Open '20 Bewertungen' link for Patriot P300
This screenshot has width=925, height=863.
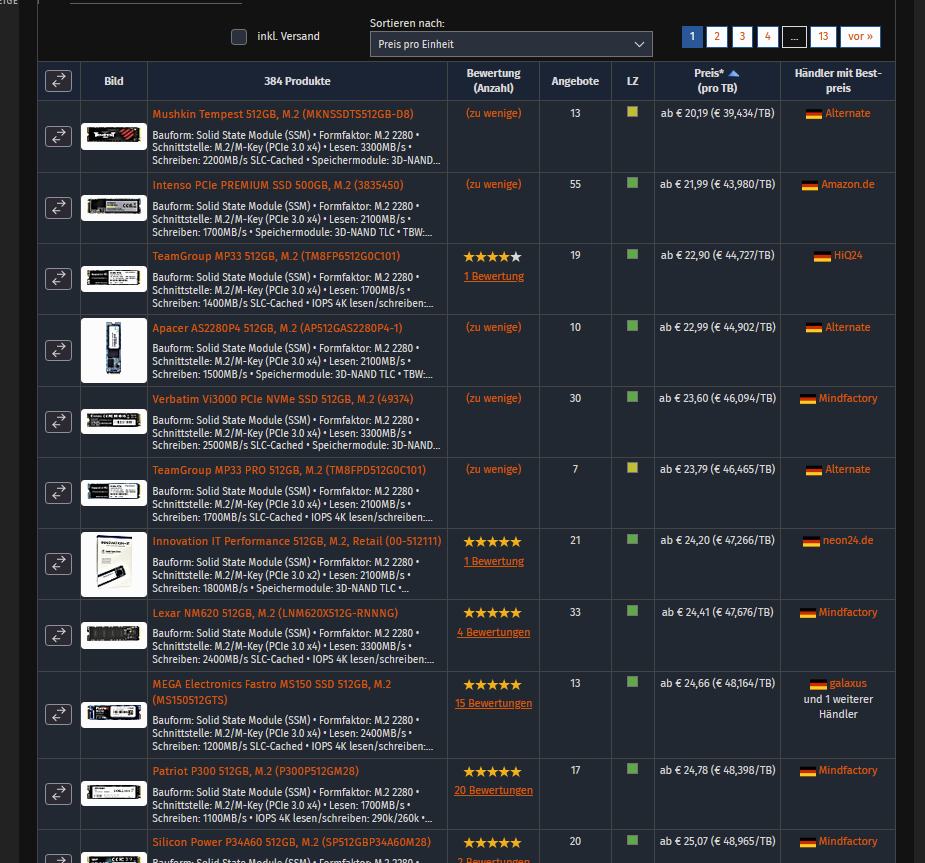(x=493, y=790)
